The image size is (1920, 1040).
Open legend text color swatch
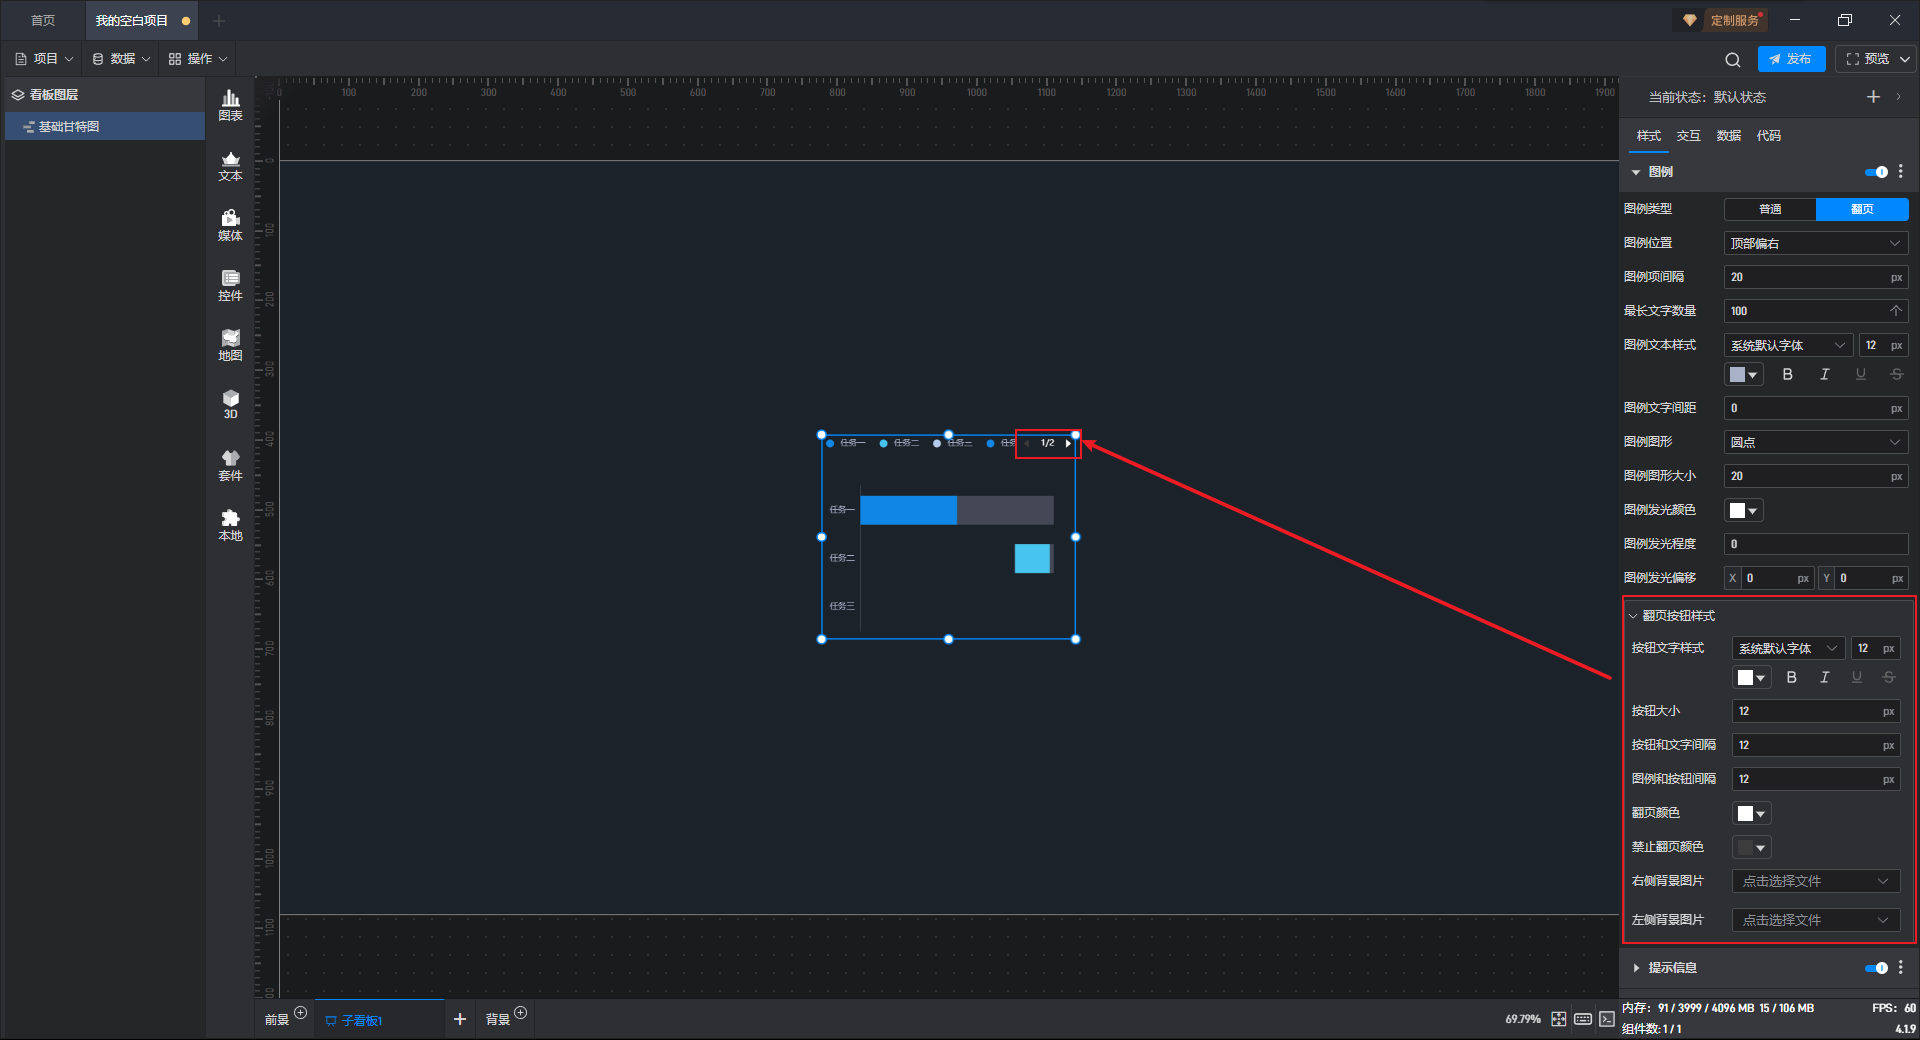pyautogui.click(x=1744, y=374)
